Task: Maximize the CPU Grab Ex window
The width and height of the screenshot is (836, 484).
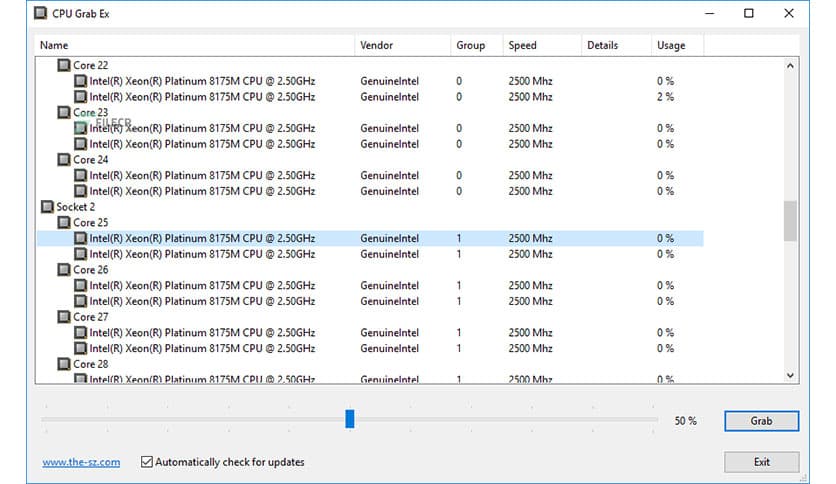Action: click(x=749, y=13)
